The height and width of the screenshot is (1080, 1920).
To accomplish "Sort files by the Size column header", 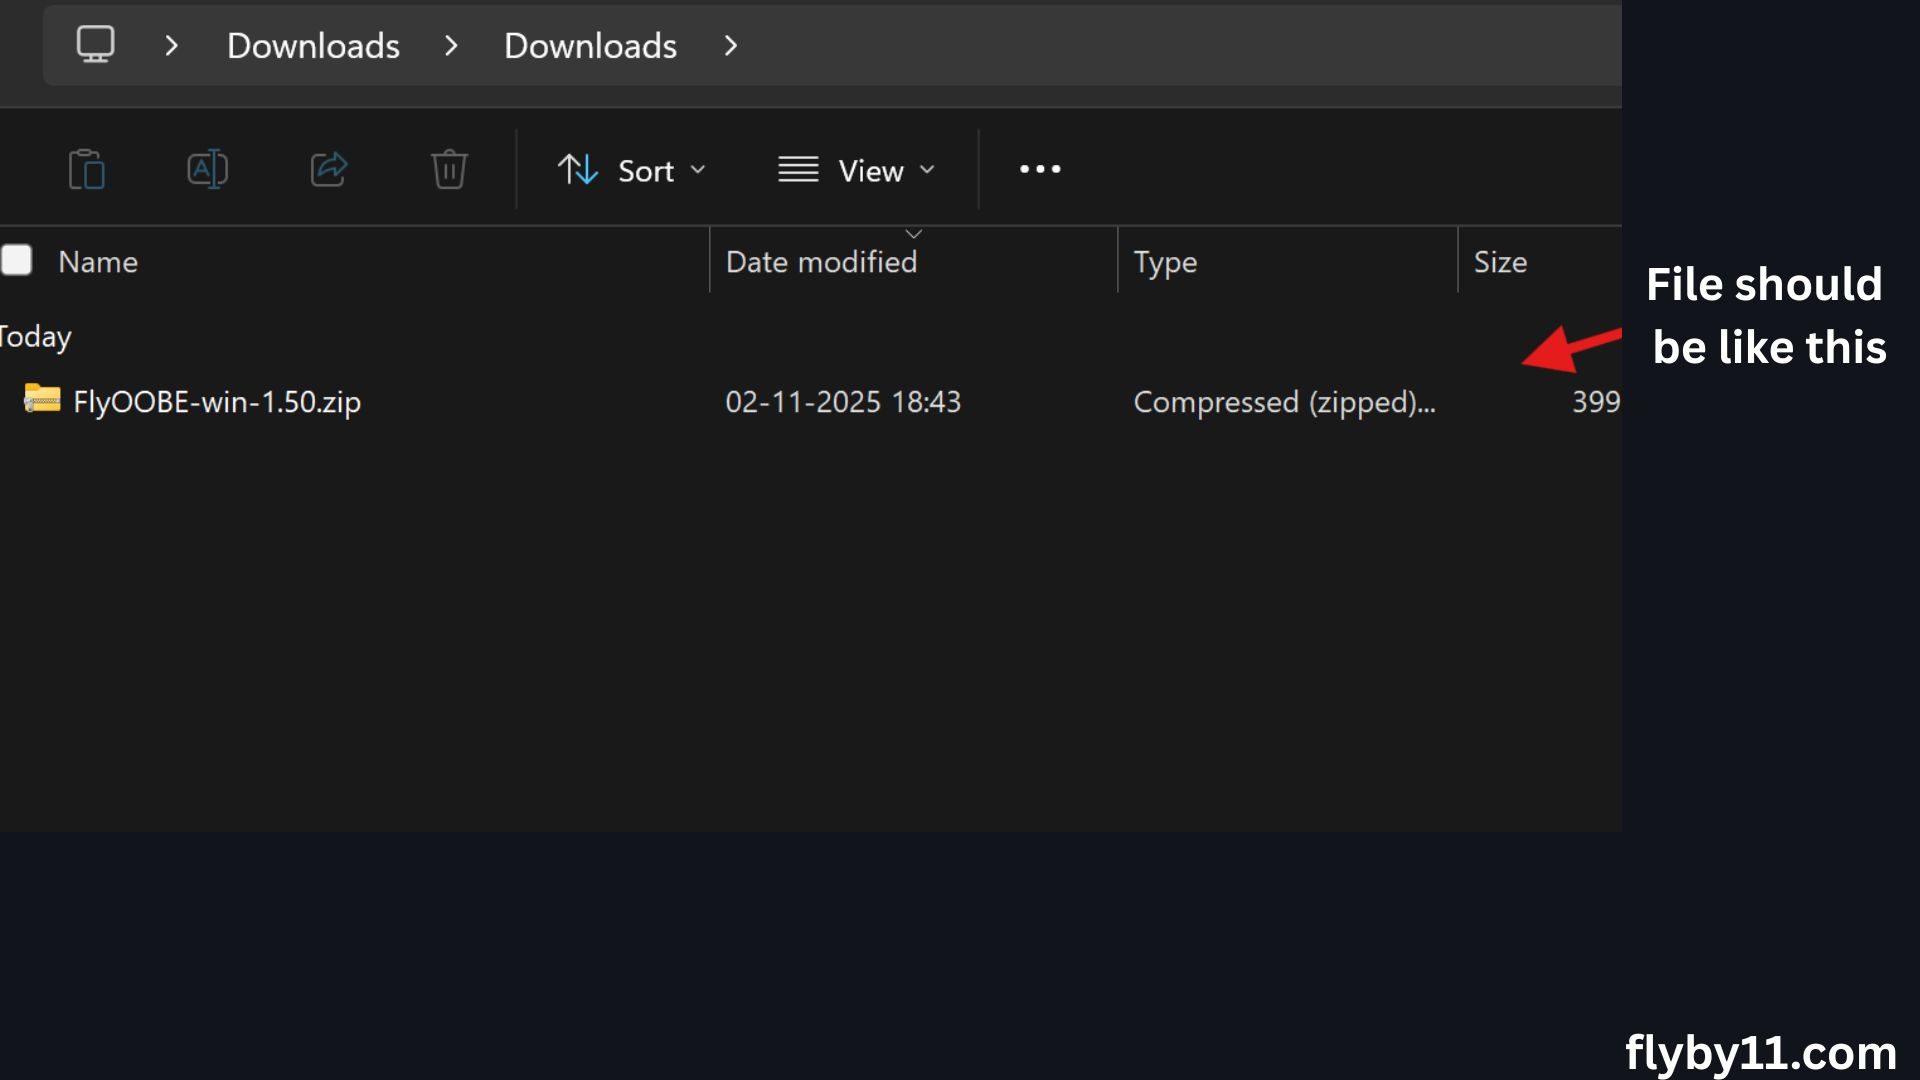I will 1501,261.
